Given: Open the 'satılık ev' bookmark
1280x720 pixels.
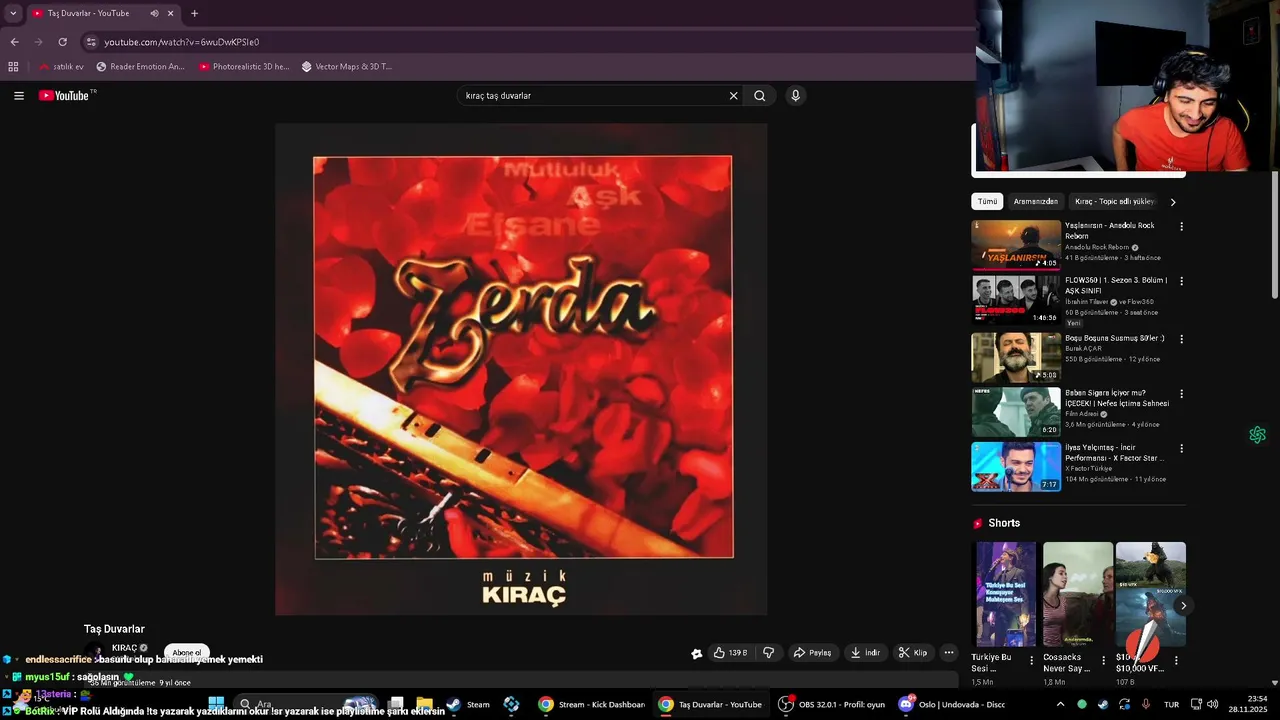Looking at the screenshot, I should pos(61,67).
